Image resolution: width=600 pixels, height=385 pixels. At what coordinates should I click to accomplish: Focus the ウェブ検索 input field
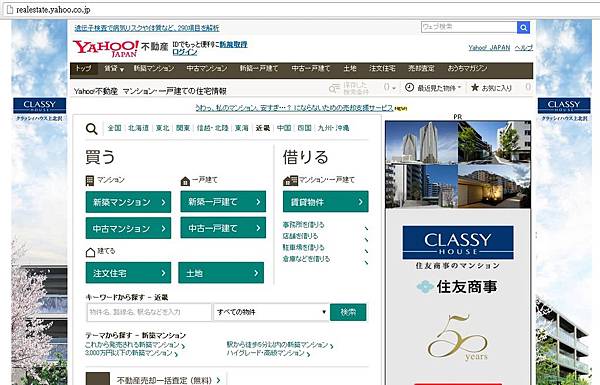(469, 27)
